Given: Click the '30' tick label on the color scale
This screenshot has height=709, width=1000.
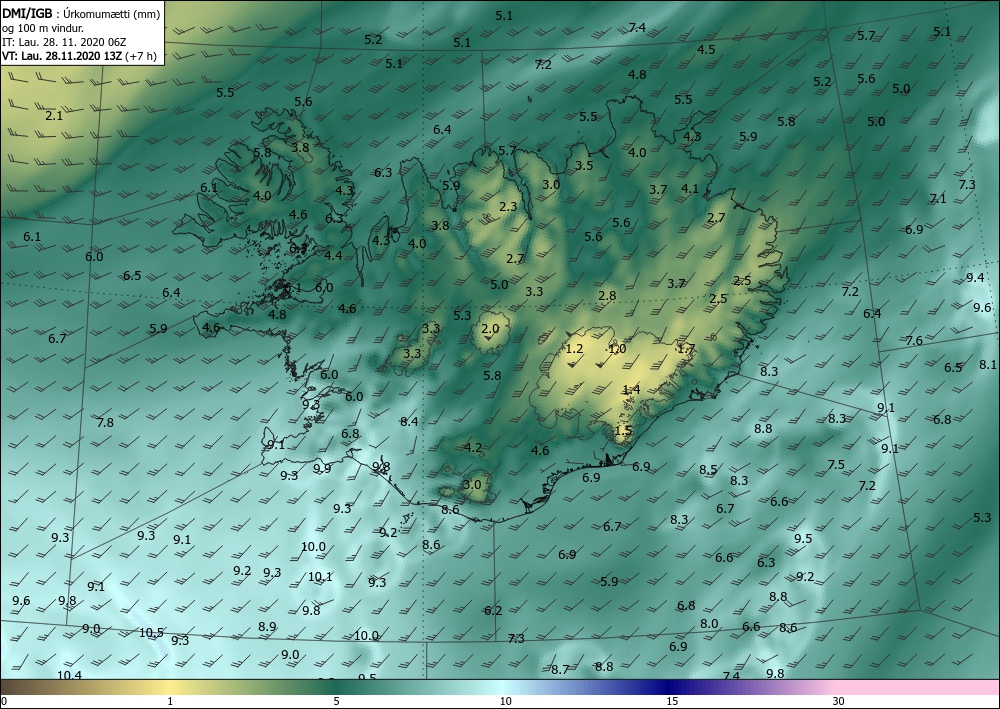Looking at the screenshot, I should [x=838, y=701].
